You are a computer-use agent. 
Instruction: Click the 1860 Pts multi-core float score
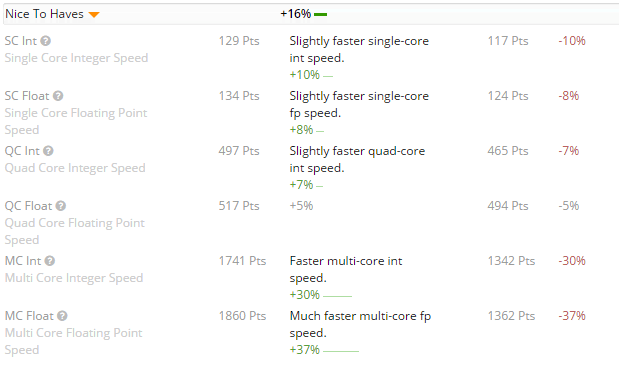(x=242, y=316)
